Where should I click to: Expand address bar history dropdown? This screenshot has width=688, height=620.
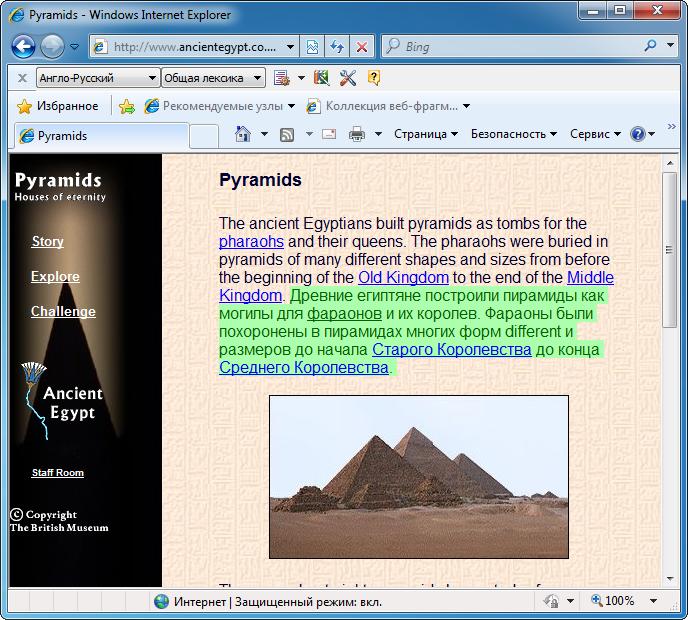(x=290, y=46)
